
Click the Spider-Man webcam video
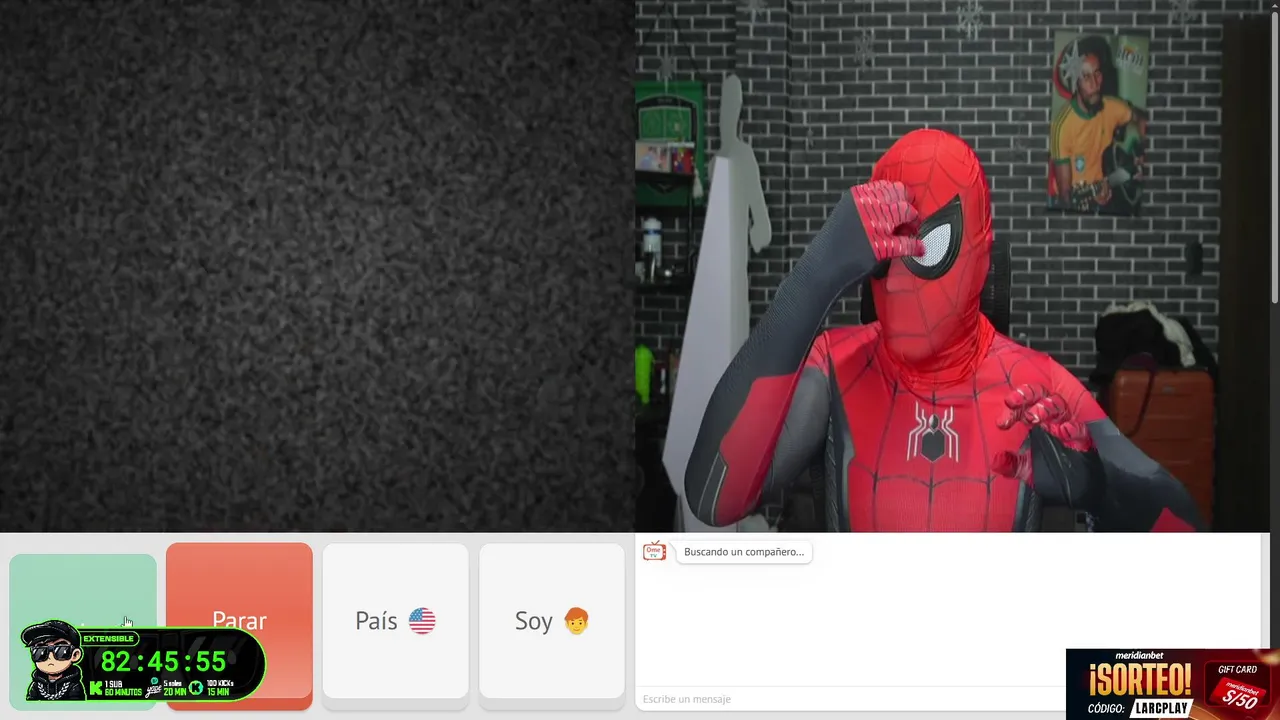click(952, 266)
